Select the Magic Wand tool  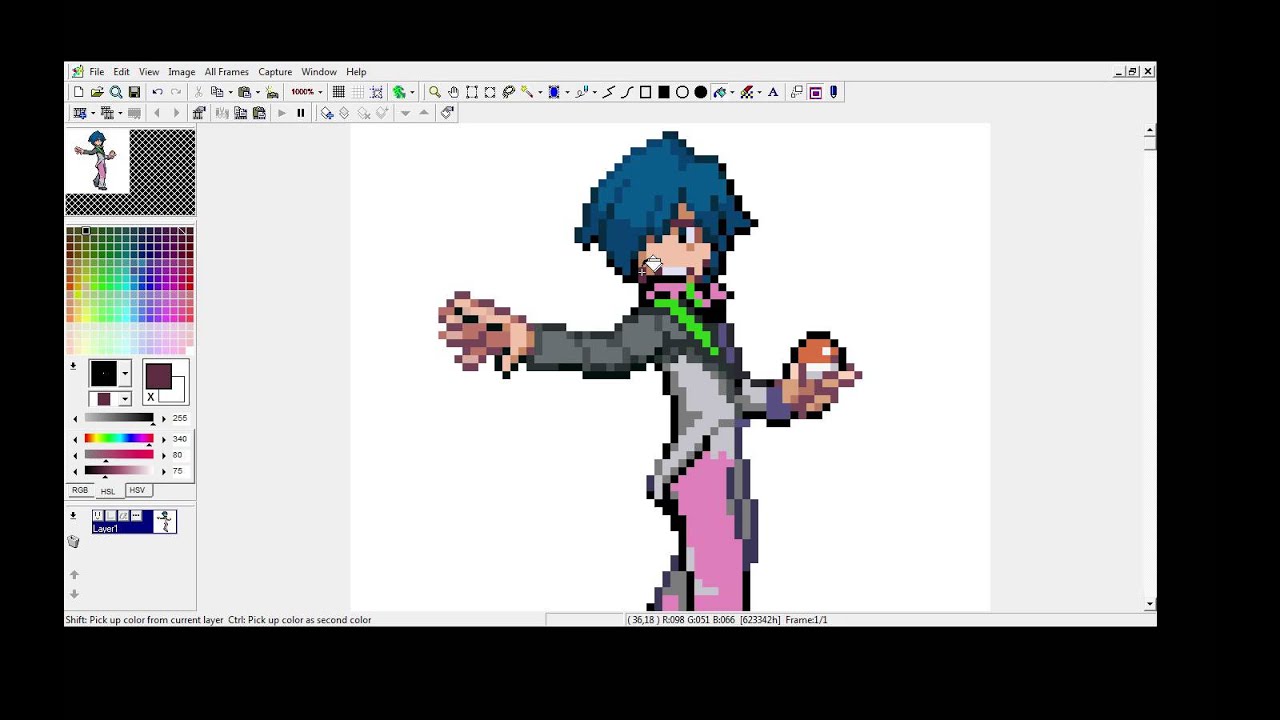click(527, 92)
